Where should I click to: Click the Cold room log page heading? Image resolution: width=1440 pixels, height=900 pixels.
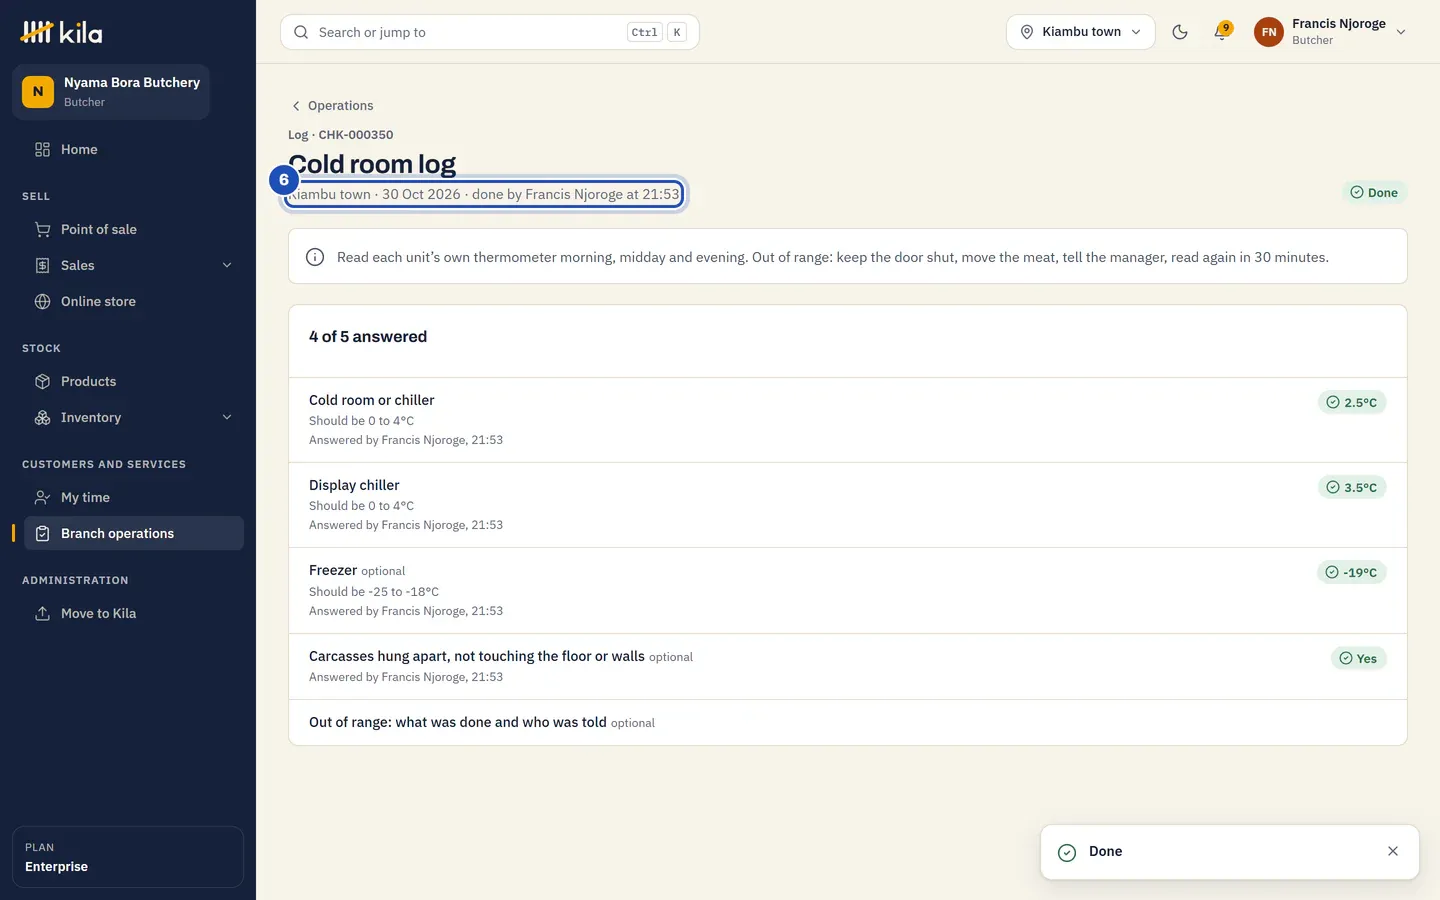pyautogui.click(x=372, y=163)
